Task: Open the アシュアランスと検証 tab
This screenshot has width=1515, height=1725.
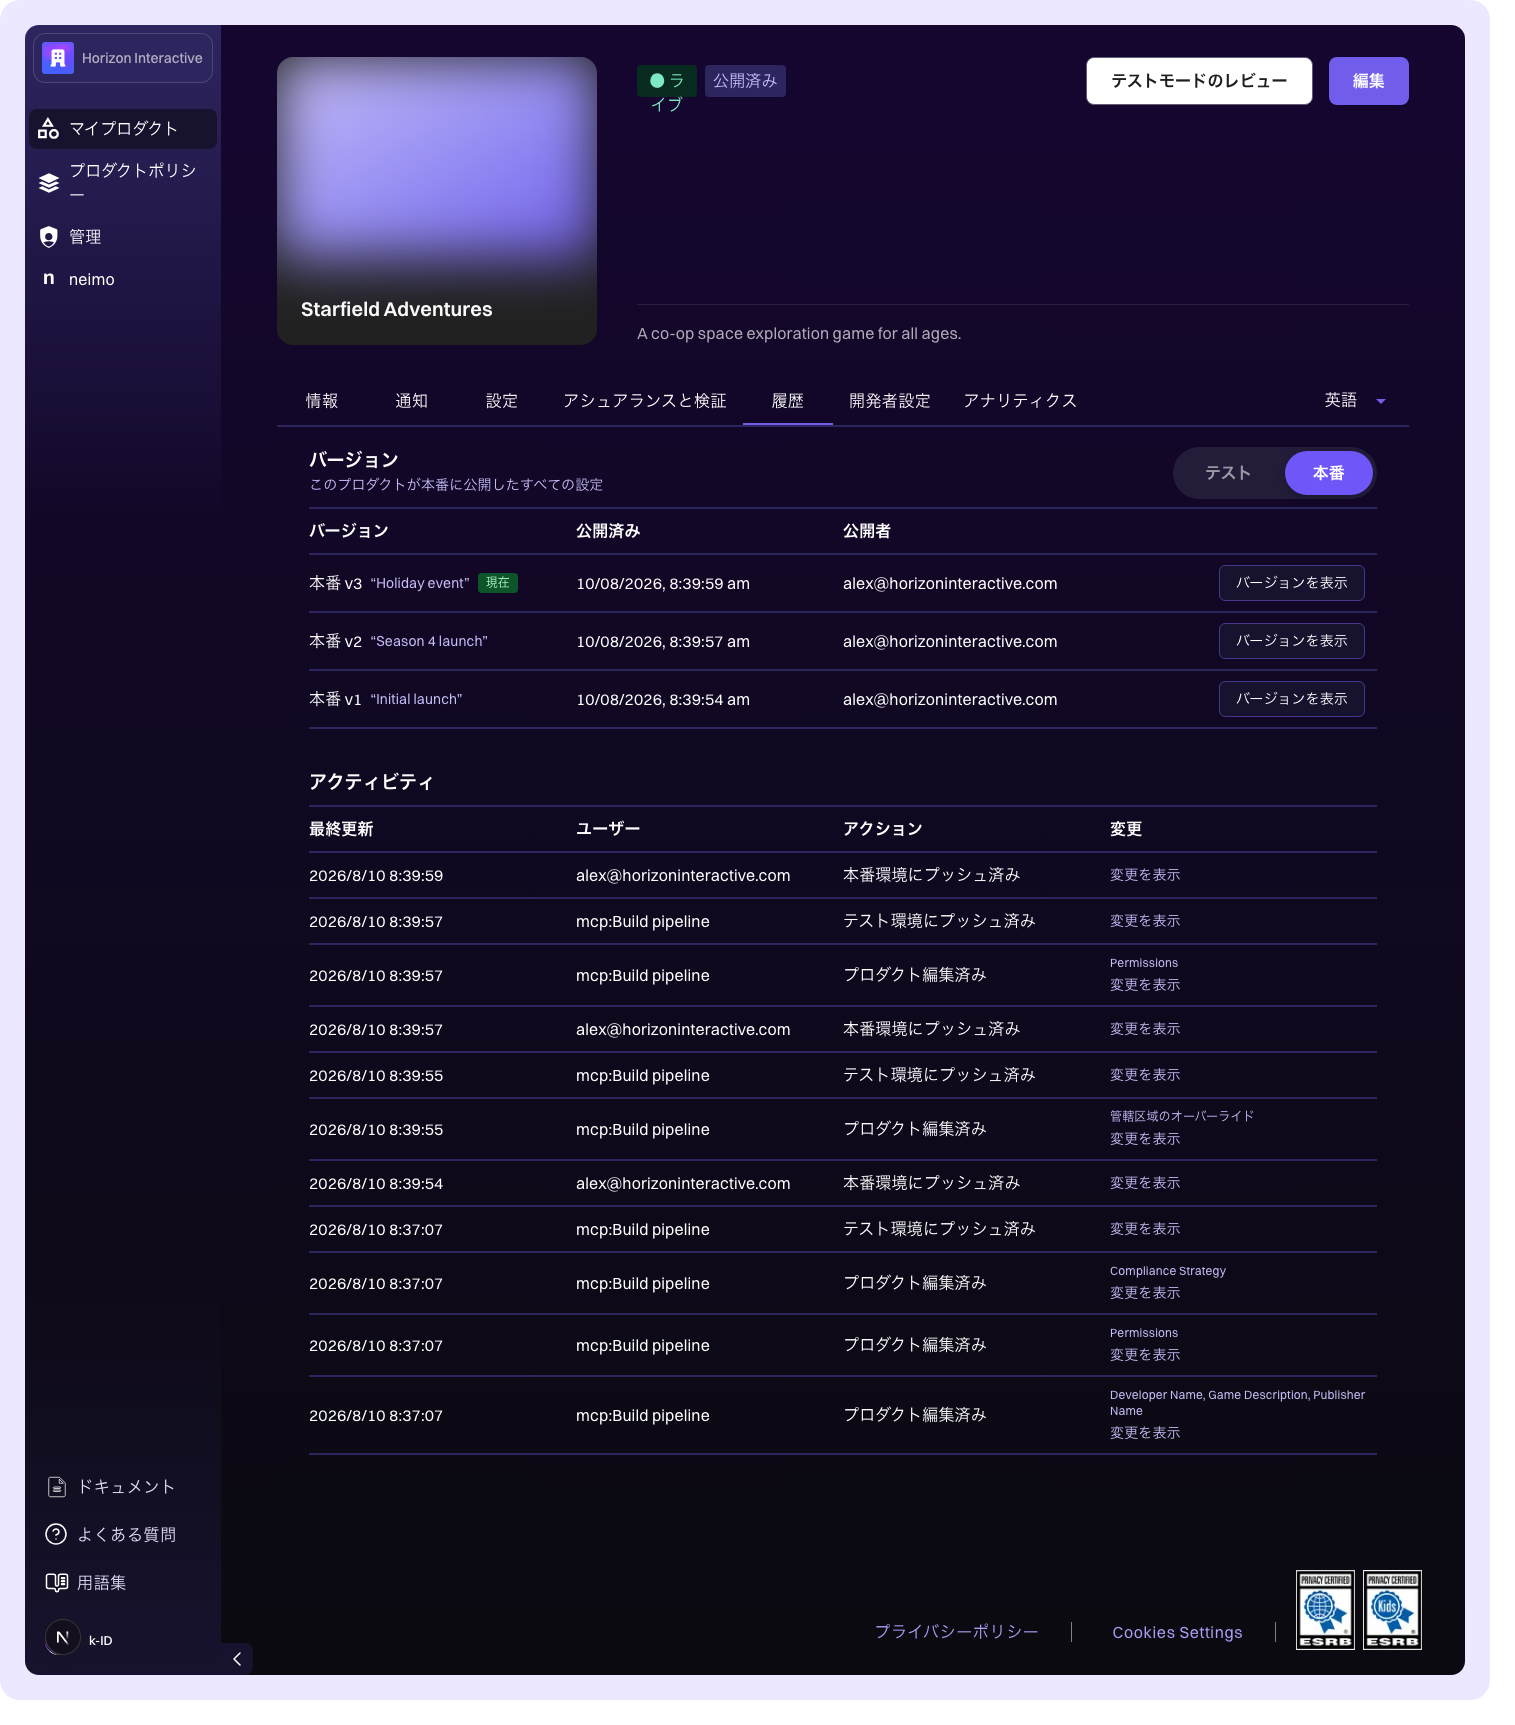Action: coord(645,401)
